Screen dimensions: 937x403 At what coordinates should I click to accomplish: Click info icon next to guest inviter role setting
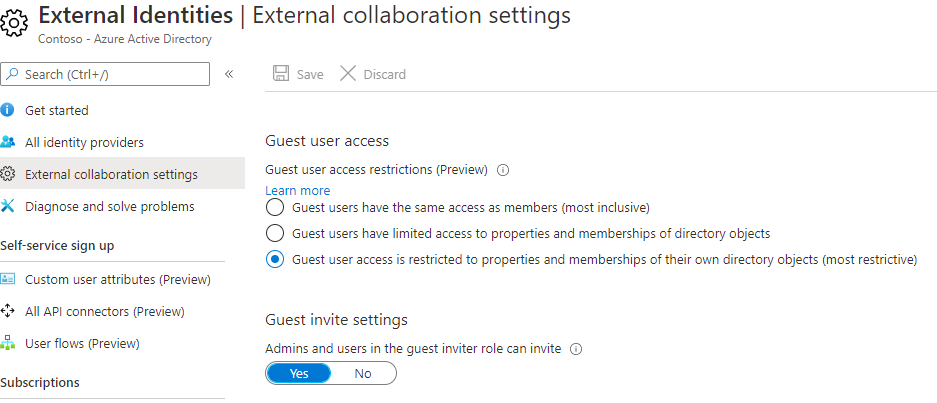tap(576, 349)
